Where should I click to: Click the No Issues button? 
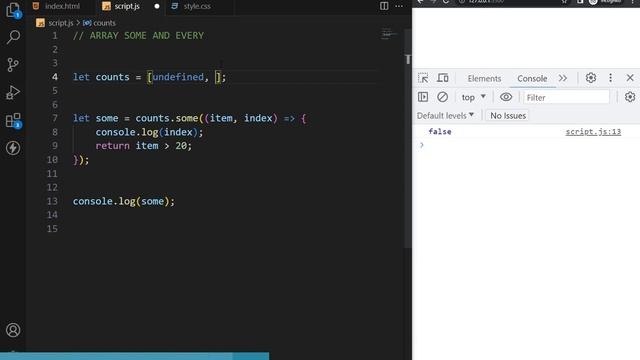point(507,116)
